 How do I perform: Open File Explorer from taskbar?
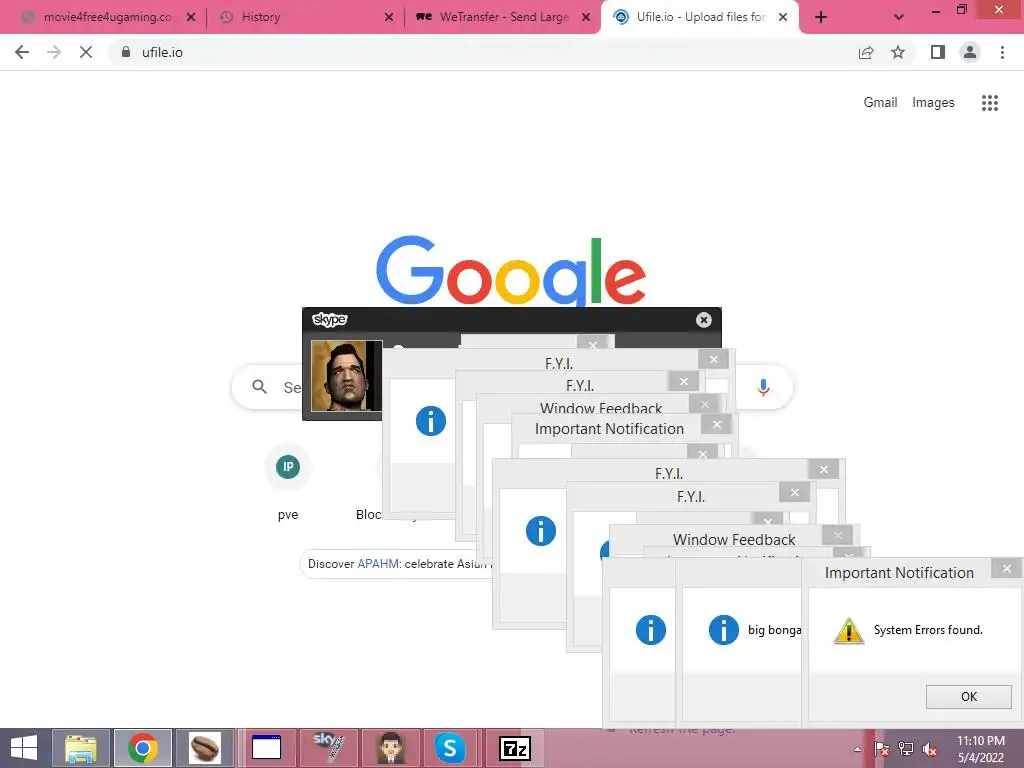pyautogui.click(x=81, y=748)
